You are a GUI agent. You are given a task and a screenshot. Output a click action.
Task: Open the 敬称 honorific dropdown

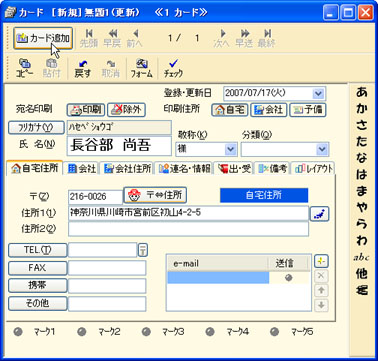pyautogui.click(x=231, y=149)
